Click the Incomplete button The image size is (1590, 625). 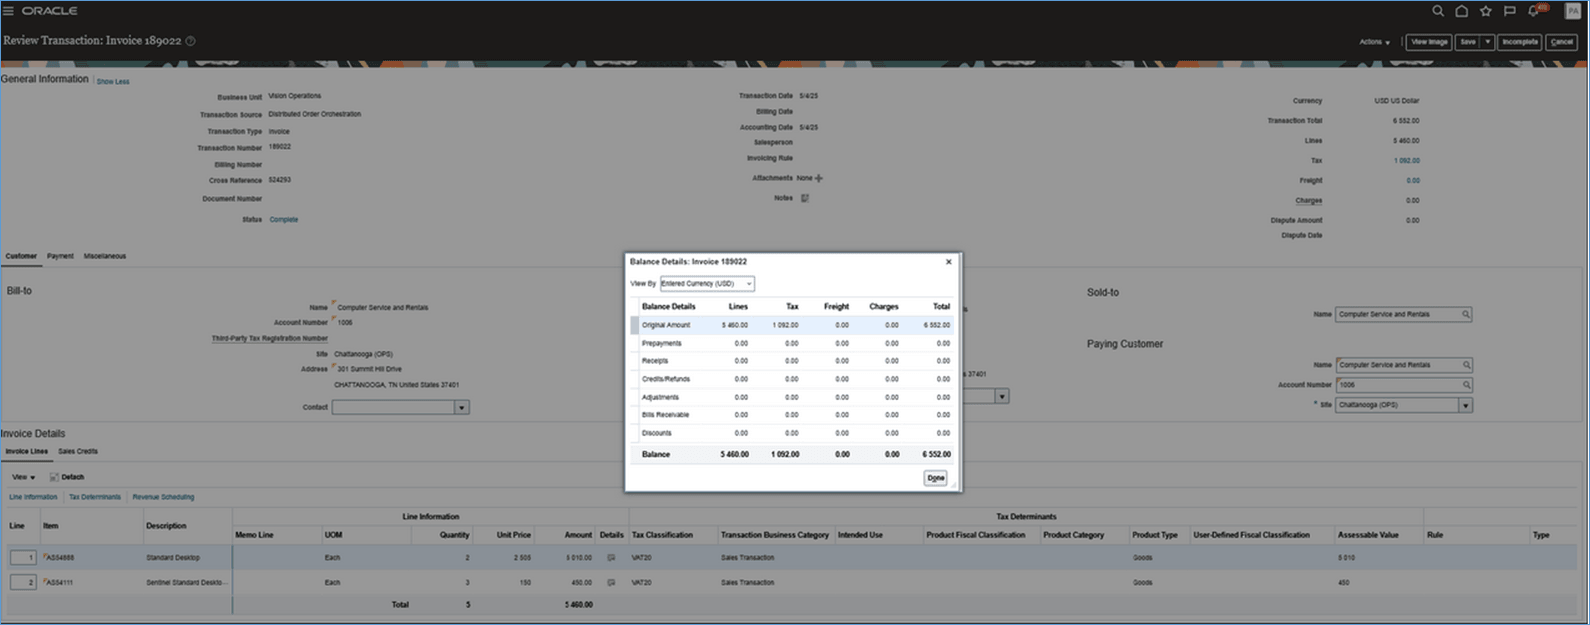click(x=1519, y=42)
